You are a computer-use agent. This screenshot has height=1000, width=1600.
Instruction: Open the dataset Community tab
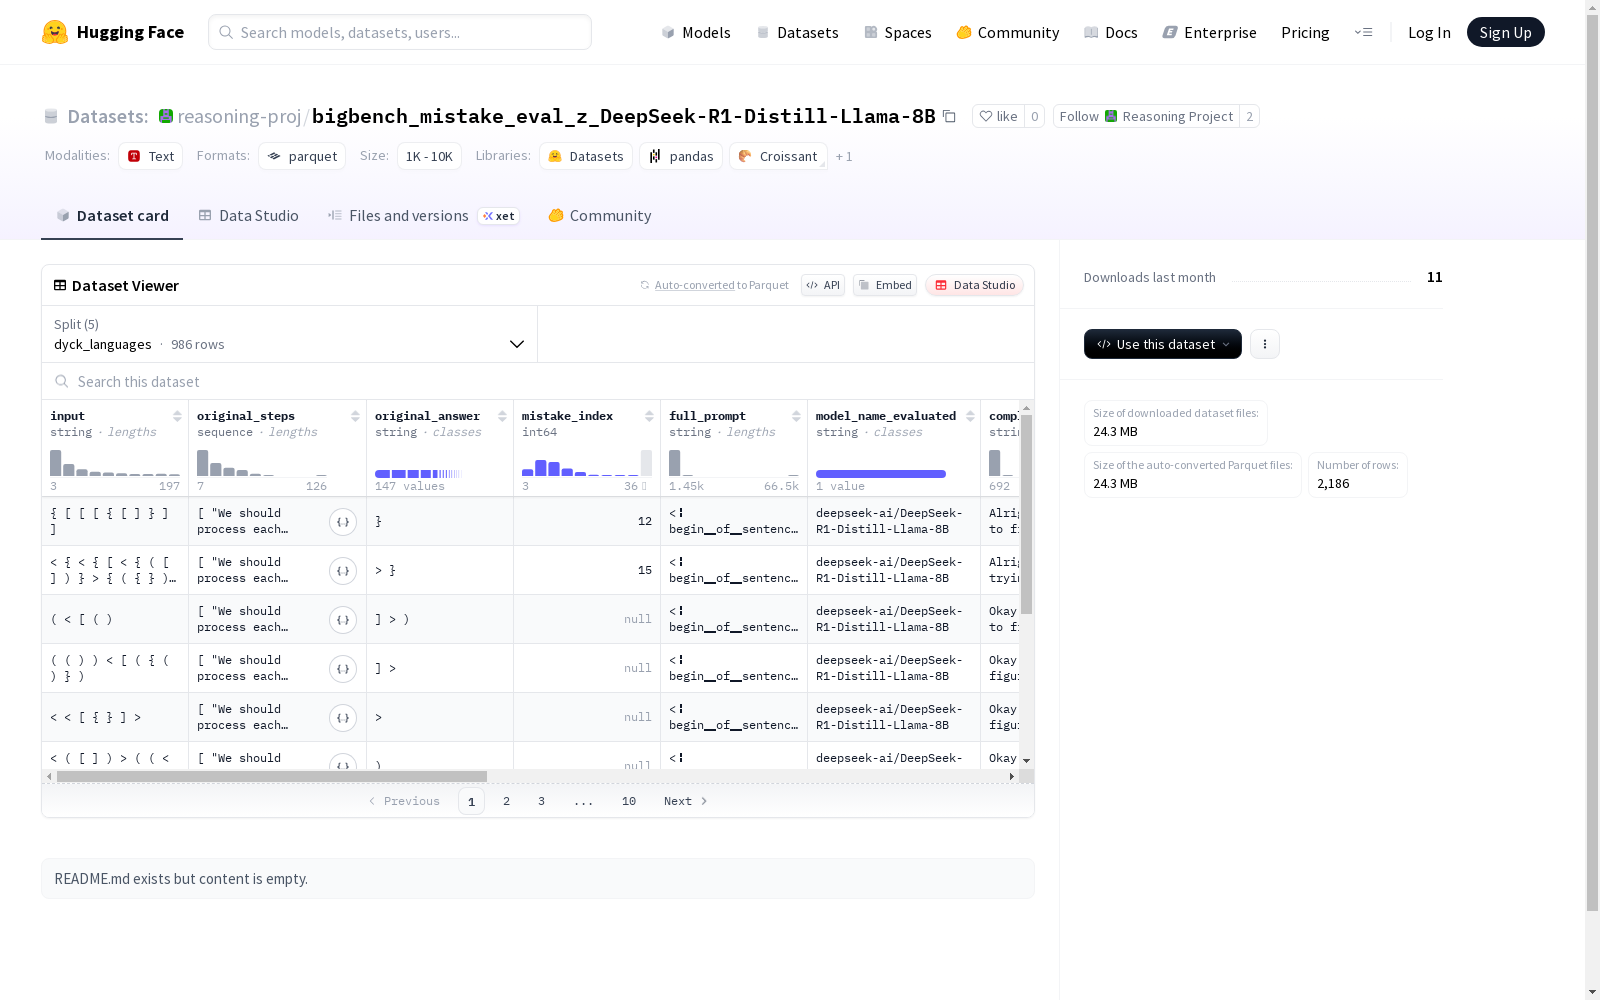coord(600,216)
